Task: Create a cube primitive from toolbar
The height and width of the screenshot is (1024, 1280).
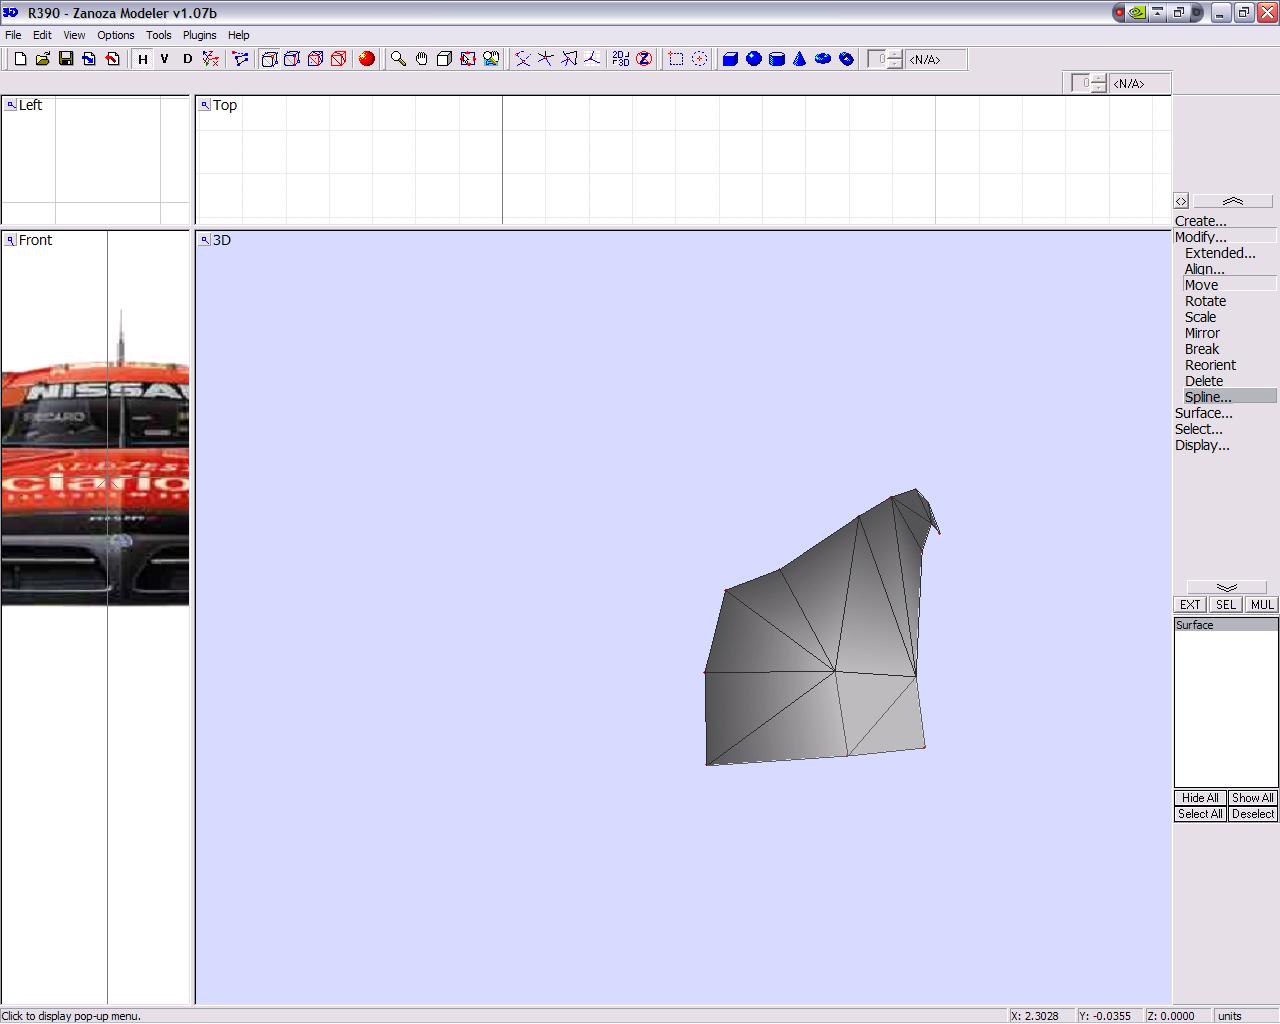Action: pos(730,59)
